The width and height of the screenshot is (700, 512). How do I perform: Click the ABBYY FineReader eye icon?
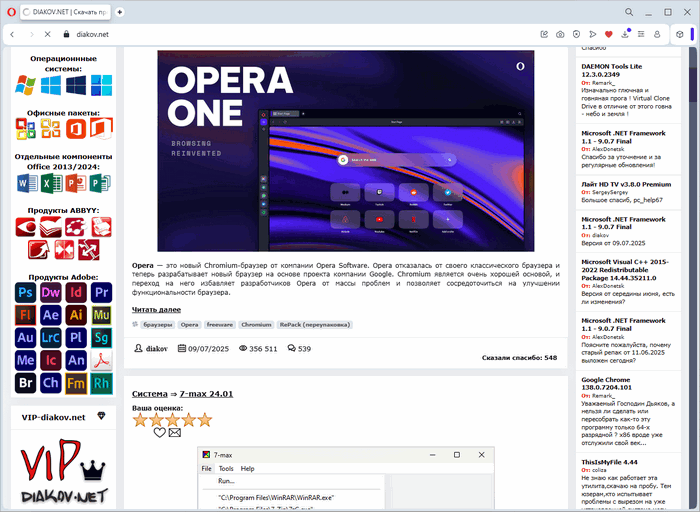25,227
